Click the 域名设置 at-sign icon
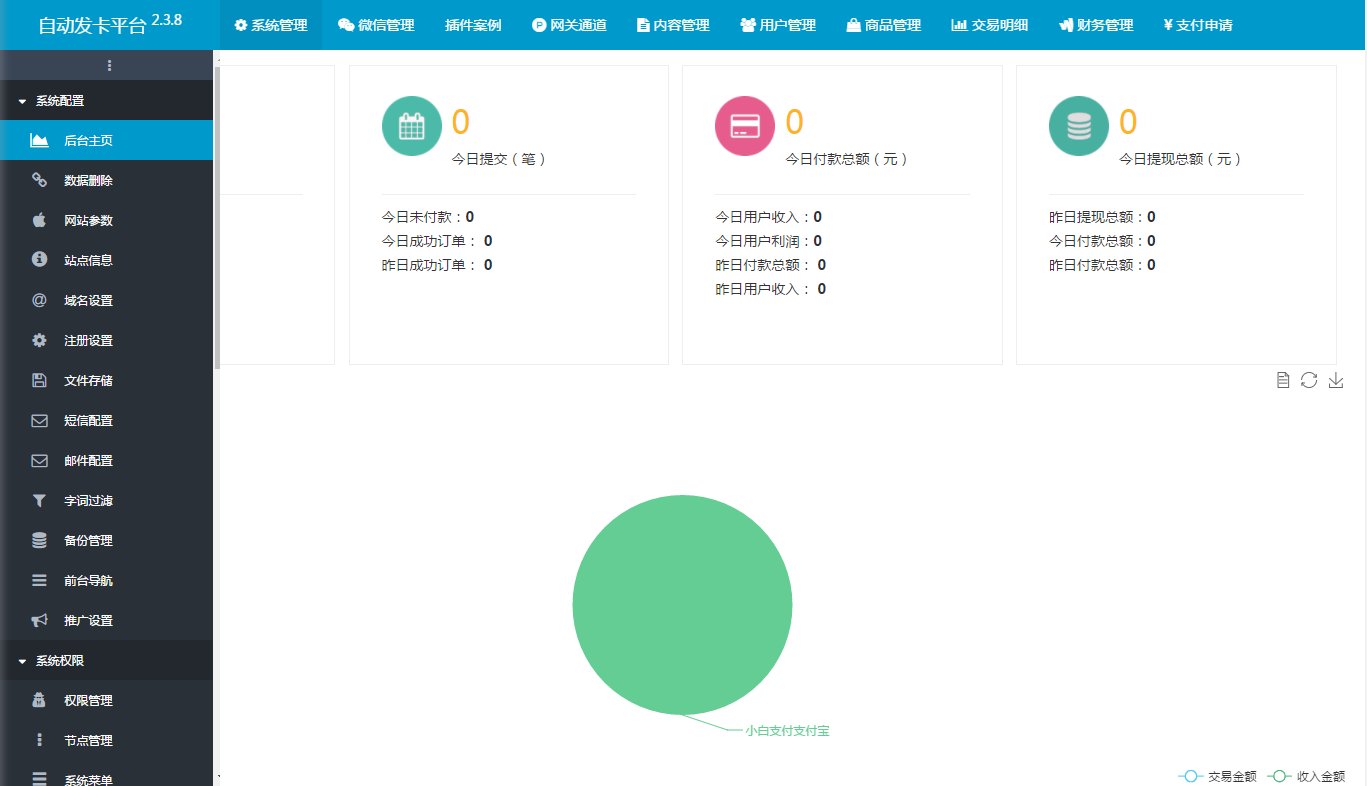Screen dimensions: 1367x786 click(x=40, y=300)
